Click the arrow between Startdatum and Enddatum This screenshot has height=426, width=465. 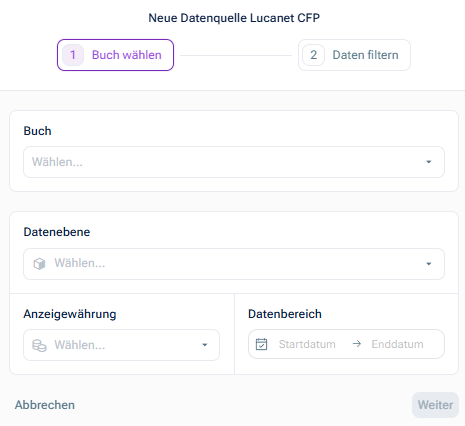pos(357,344)
